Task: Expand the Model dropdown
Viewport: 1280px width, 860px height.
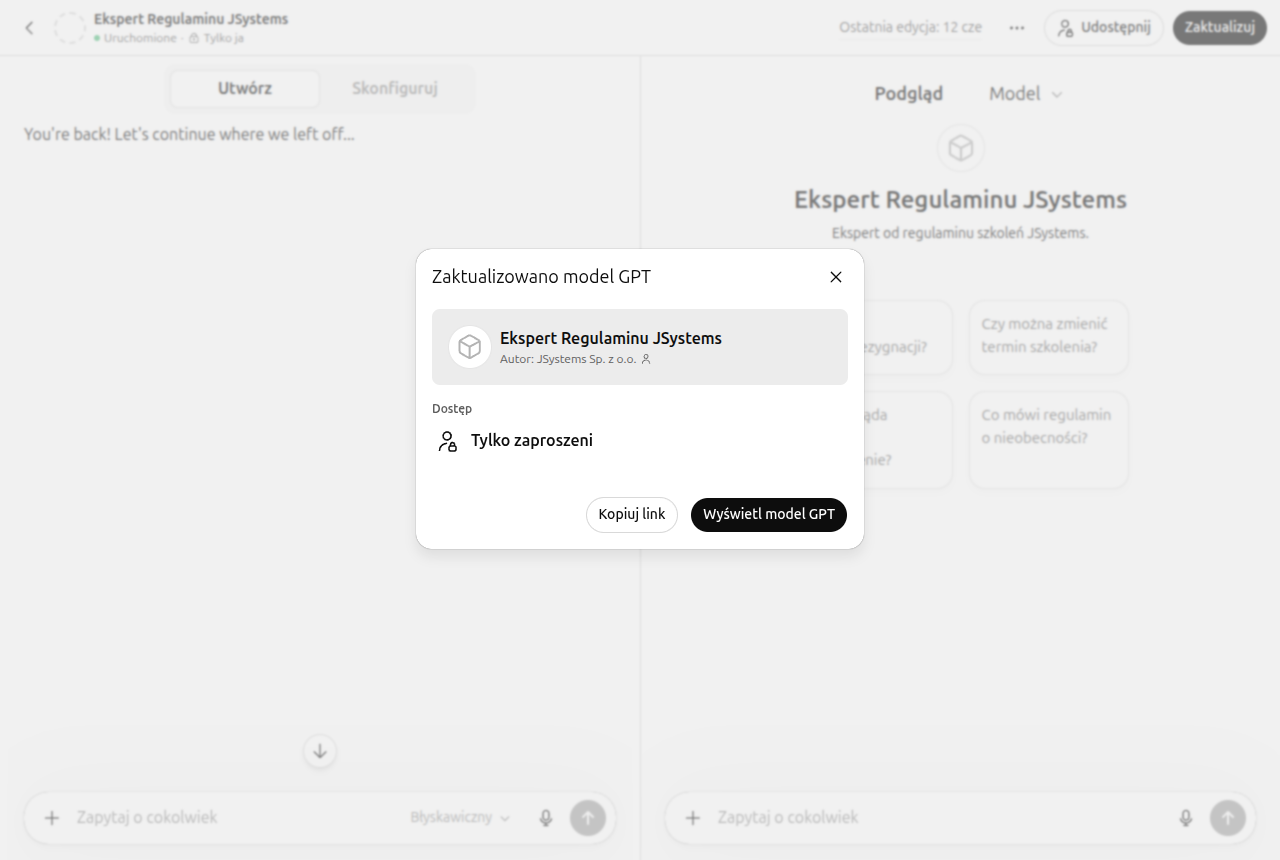Action: coord(1026,94)
